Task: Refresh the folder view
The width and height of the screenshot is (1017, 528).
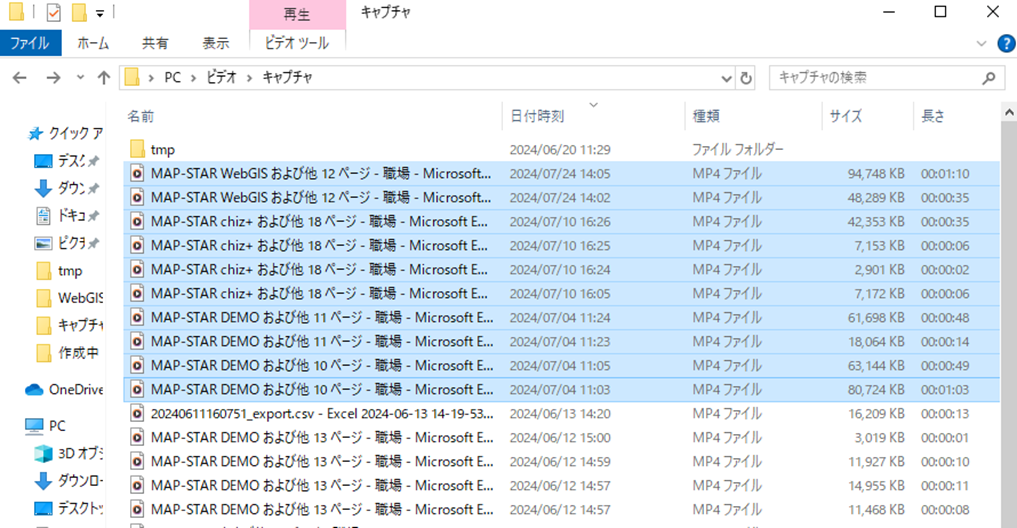Action: click(x=746, y=78)
